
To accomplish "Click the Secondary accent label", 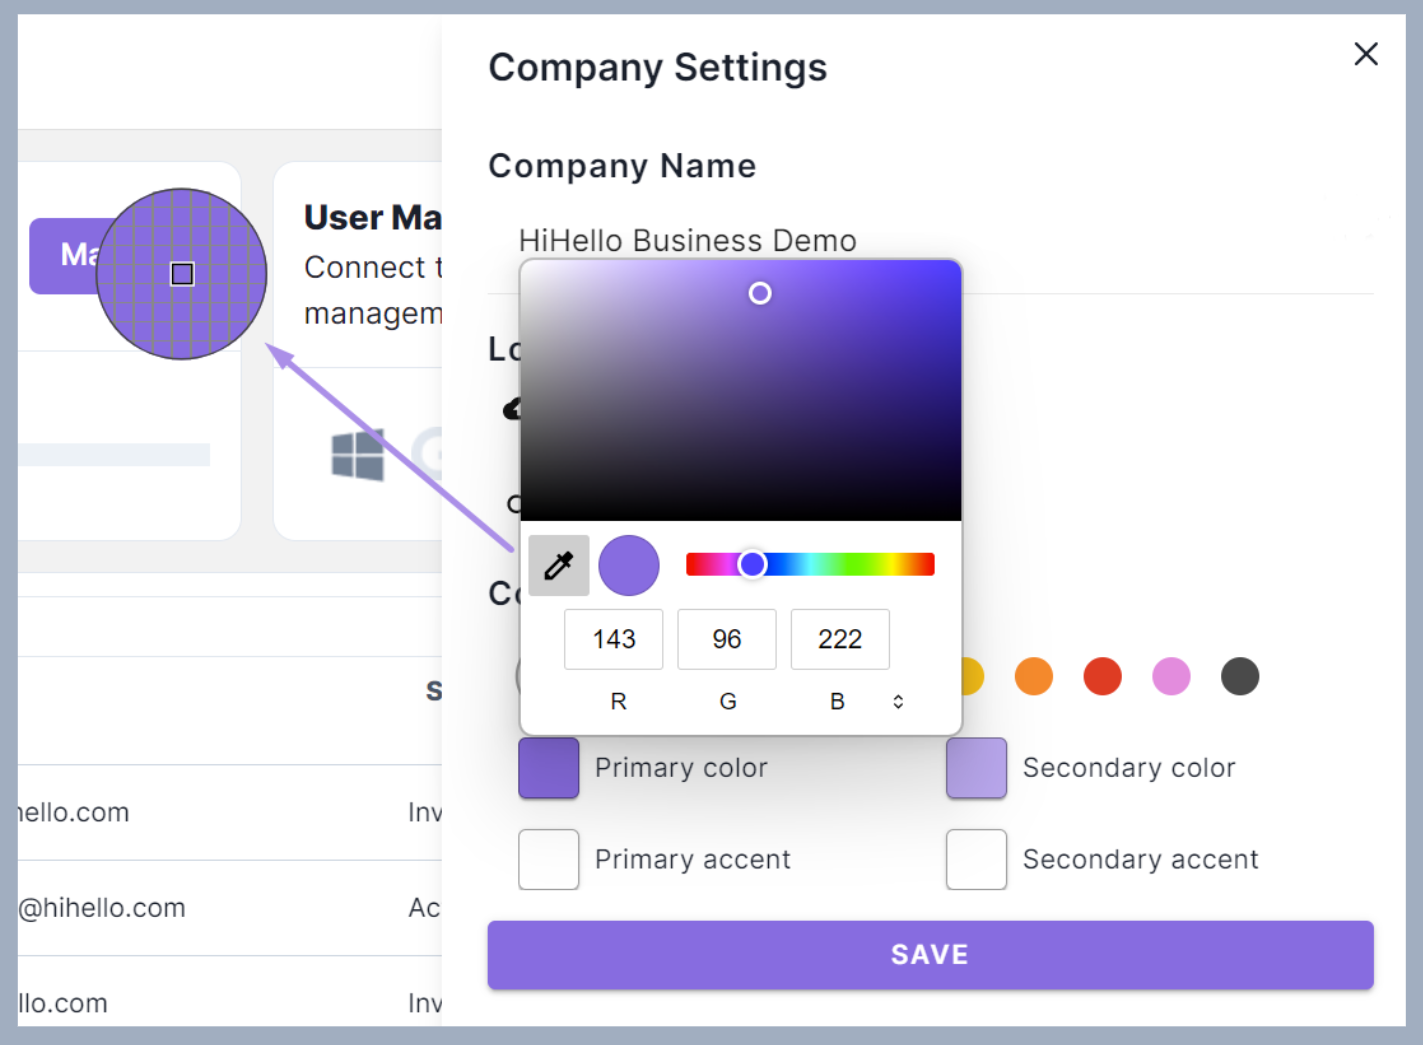I will tap(1140, 859).
